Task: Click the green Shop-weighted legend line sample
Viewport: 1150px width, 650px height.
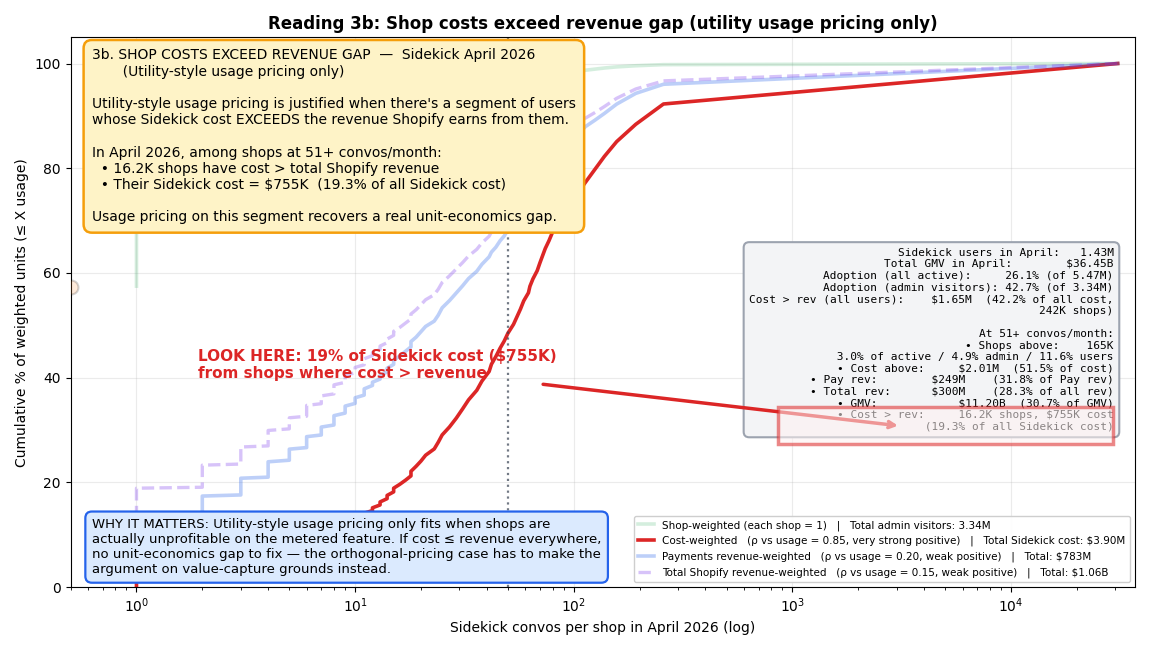Action: coord(646,525)
